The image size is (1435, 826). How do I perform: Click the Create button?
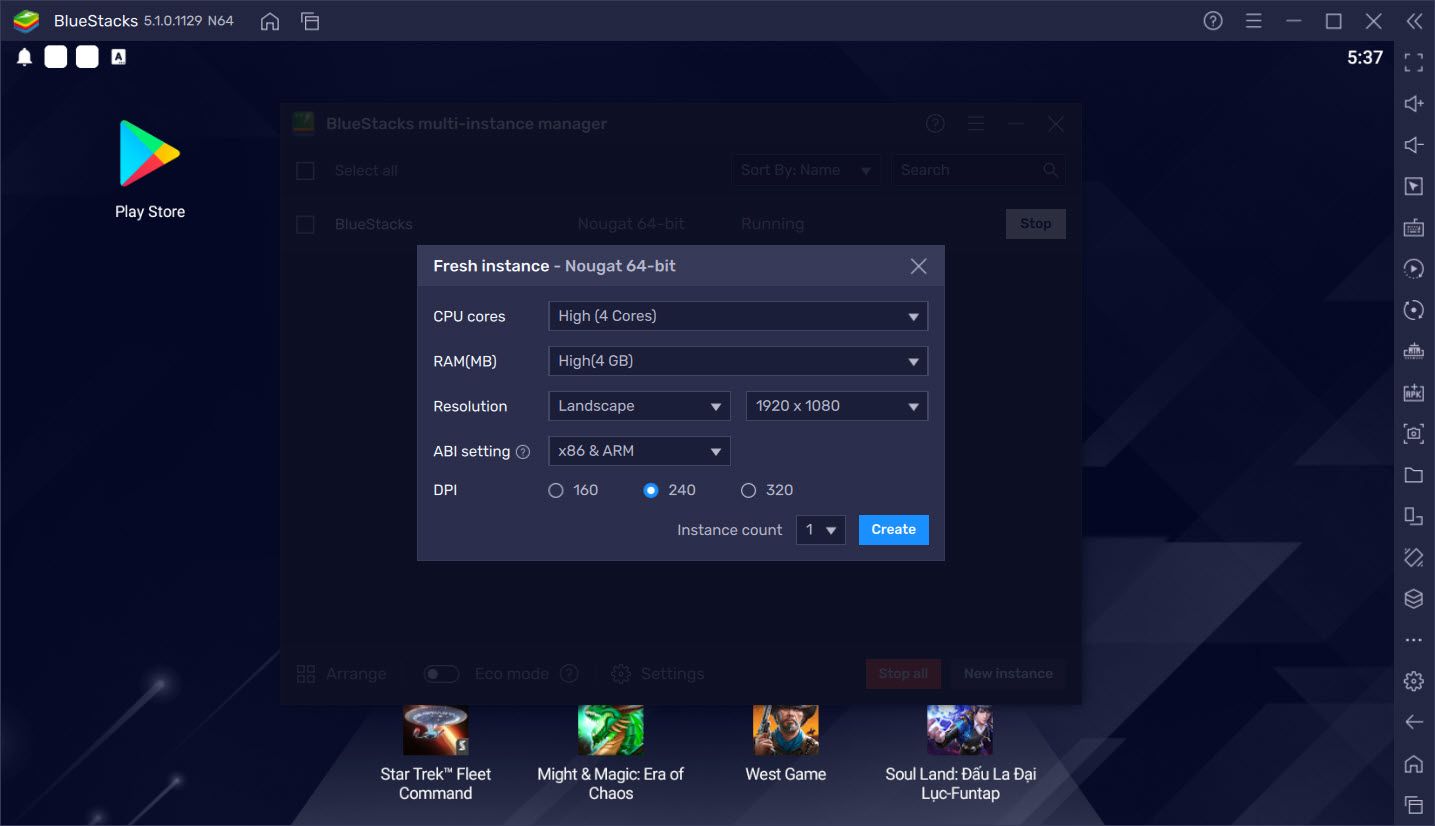(x=894, y=530)
